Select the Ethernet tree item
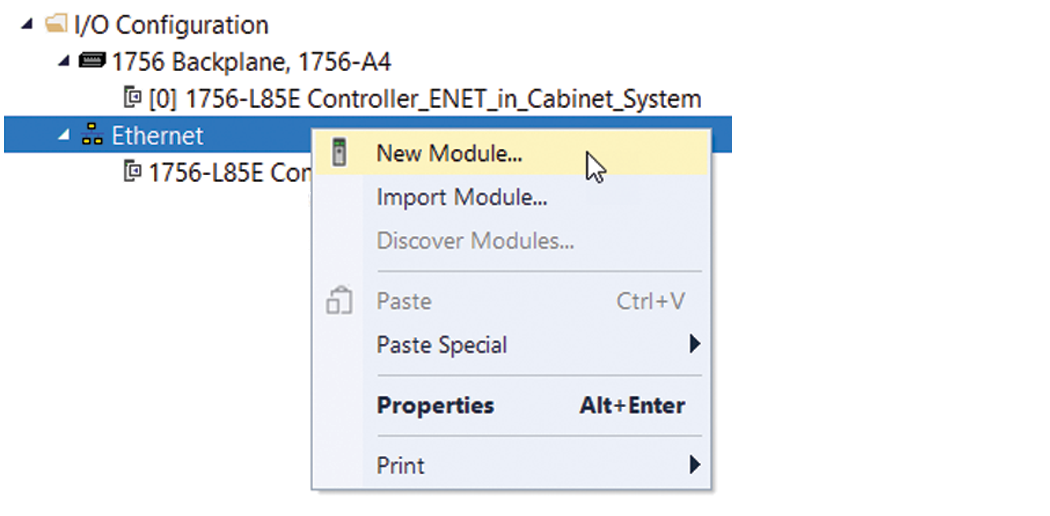1050x516 pixels. tap(157, 136)
